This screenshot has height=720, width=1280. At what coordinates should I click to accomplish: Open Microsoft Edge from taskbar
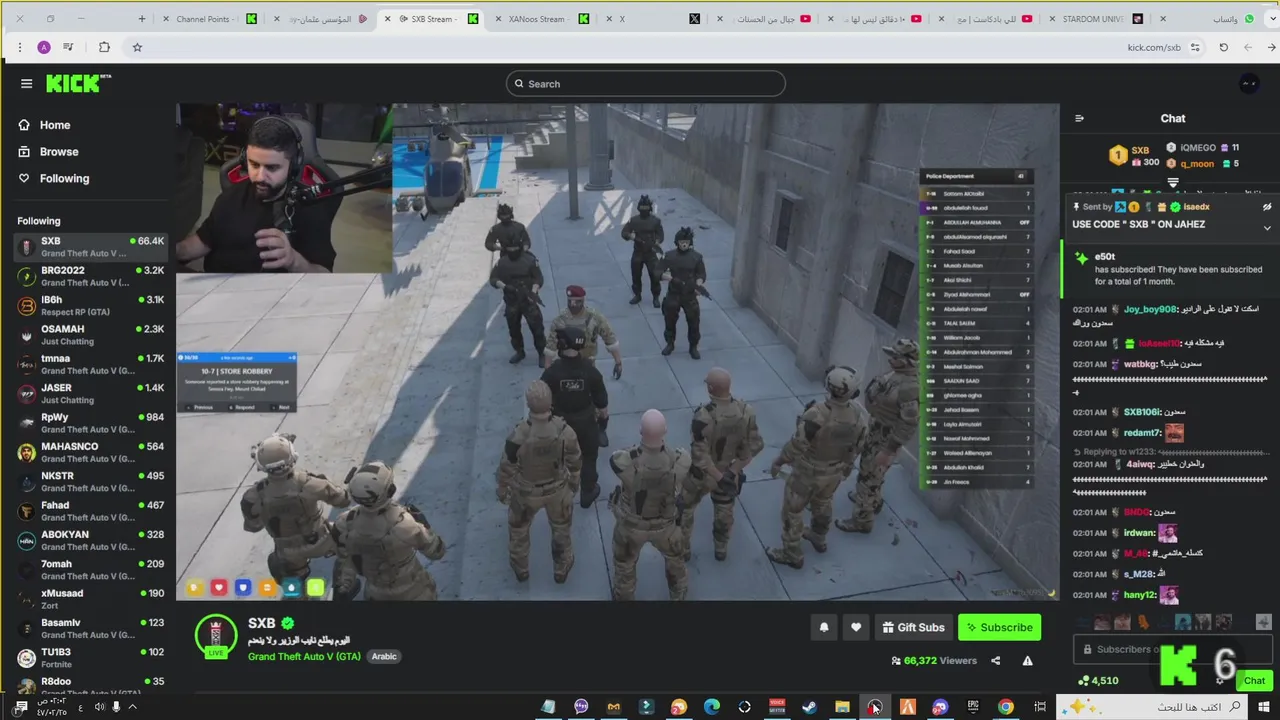[711, 707]
